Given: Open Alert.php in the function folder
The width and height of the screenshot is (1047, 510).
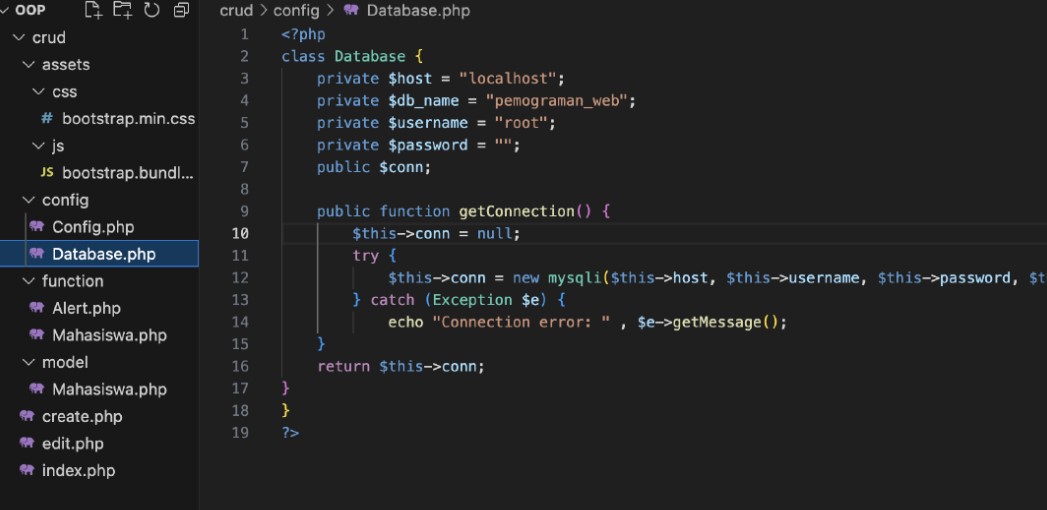Looking at the screenshot, I should tap(86, 308).
